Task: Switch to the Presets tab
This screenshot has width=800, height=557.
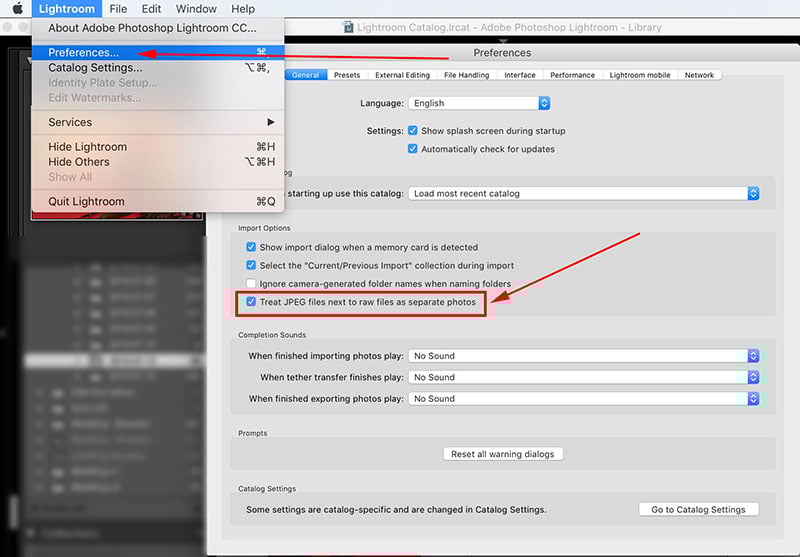Action: [347, 75]
